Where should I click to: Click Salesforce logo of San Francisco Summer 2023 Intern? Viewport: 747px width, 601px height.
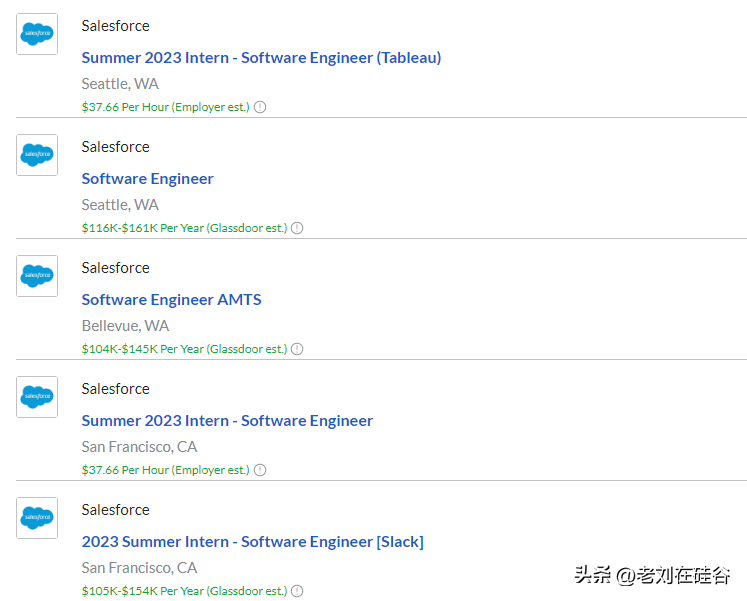coord(37,397)
